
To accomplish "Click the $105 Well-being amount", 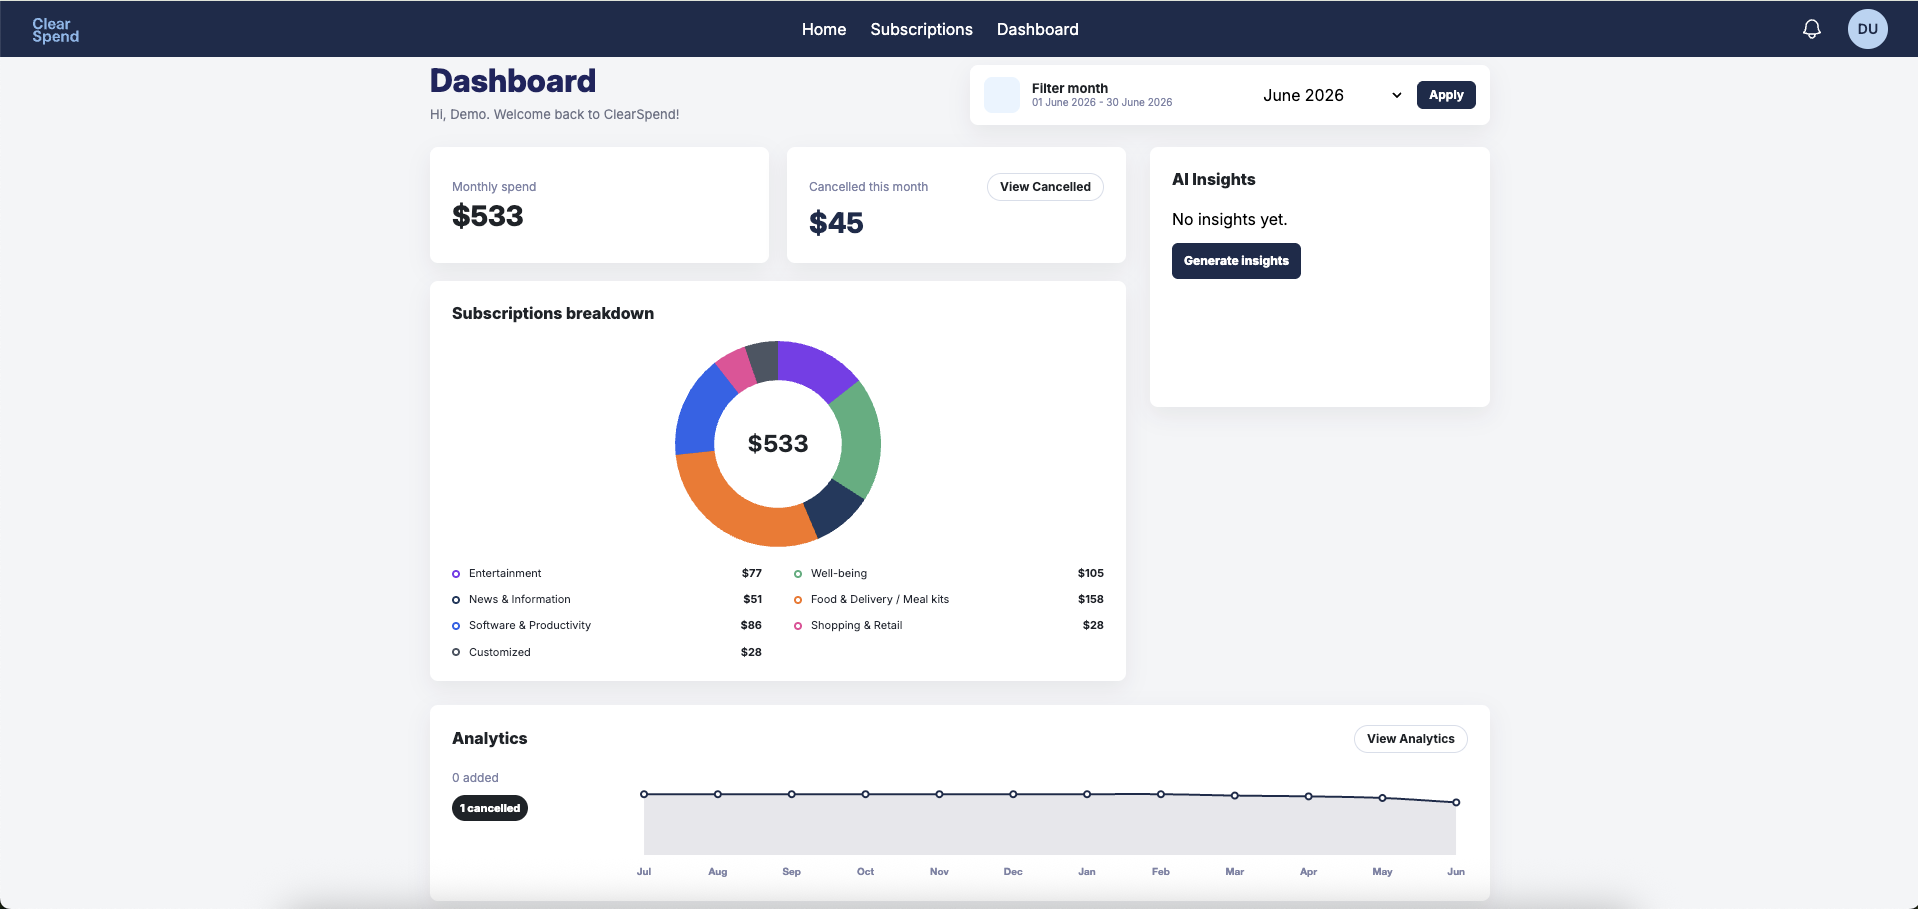I will point(1090,573).
